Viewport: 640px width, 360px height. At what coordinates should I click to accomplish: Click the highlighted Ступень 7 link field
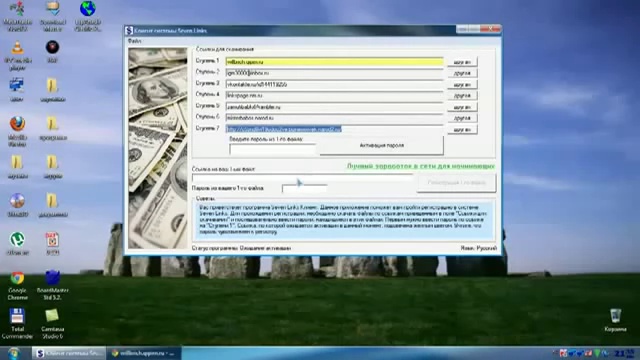click(334, 129)
